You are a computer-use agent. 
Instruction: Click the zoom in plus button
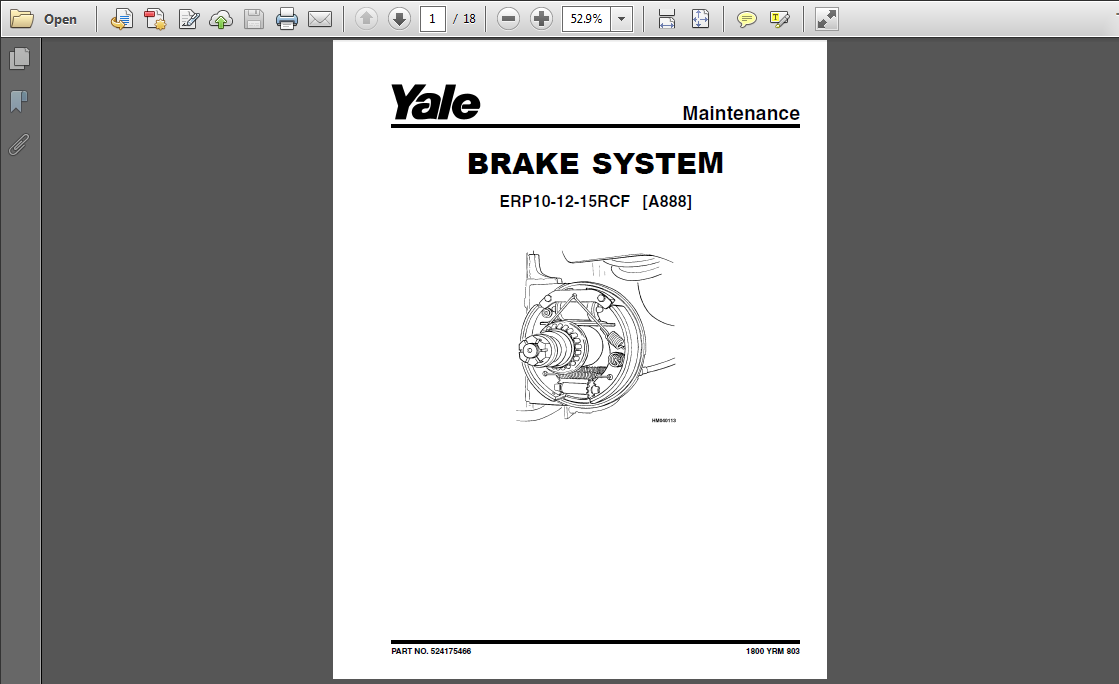pyautogui.click(x=542, y=19)
